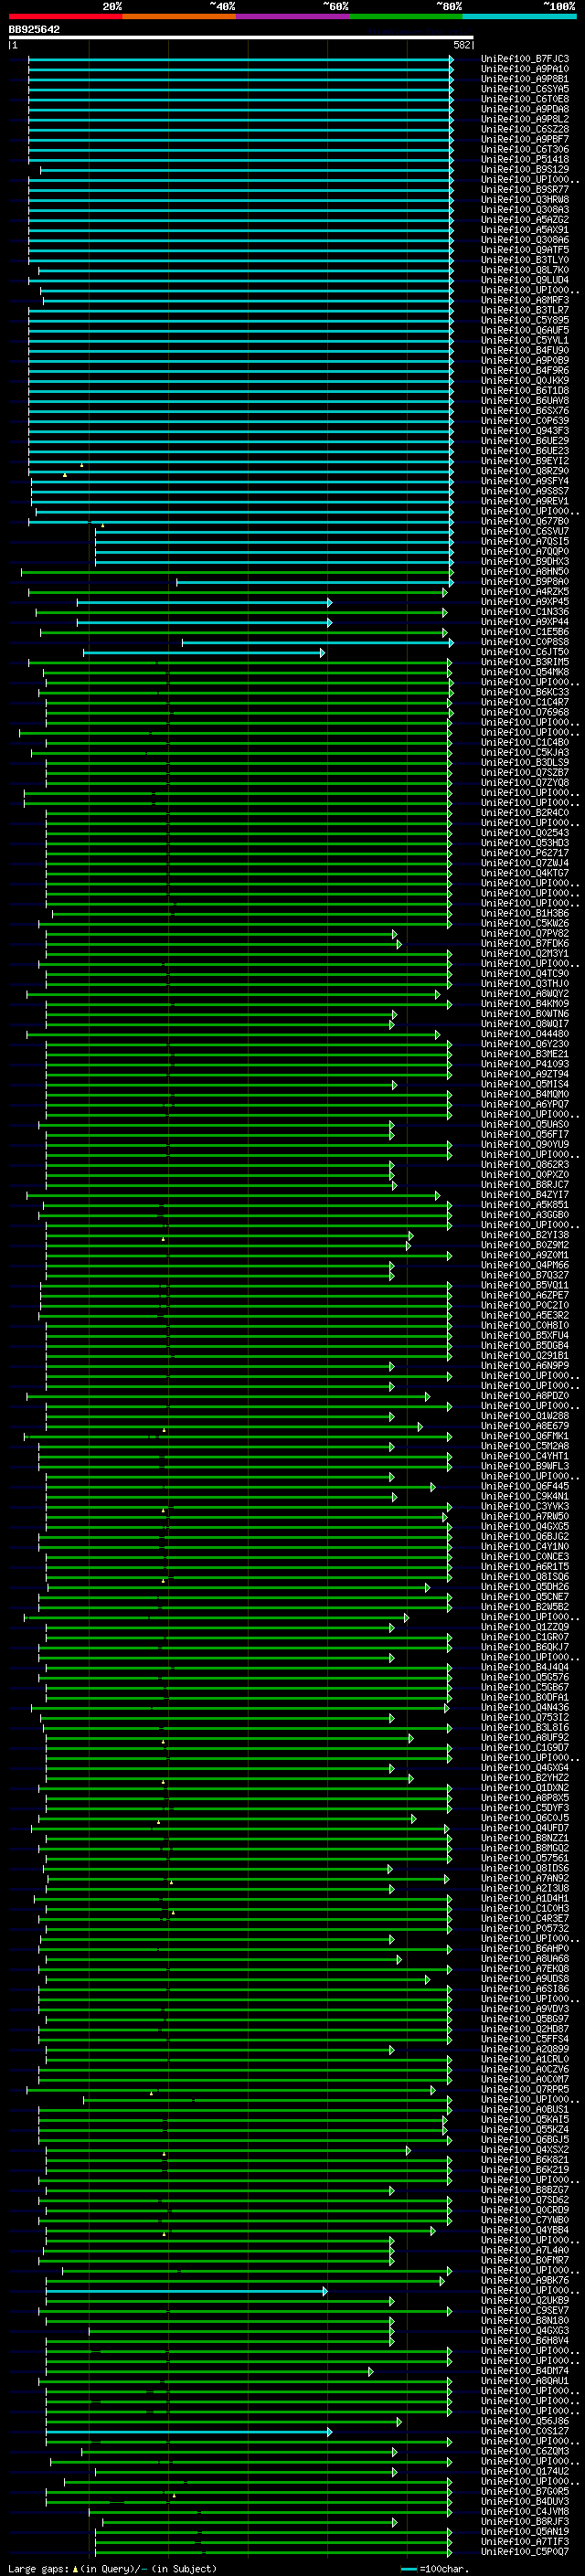Select label UniRef100_Q3HRW8
Viewport: 585px width, 2576px height.
click(525, 199)
